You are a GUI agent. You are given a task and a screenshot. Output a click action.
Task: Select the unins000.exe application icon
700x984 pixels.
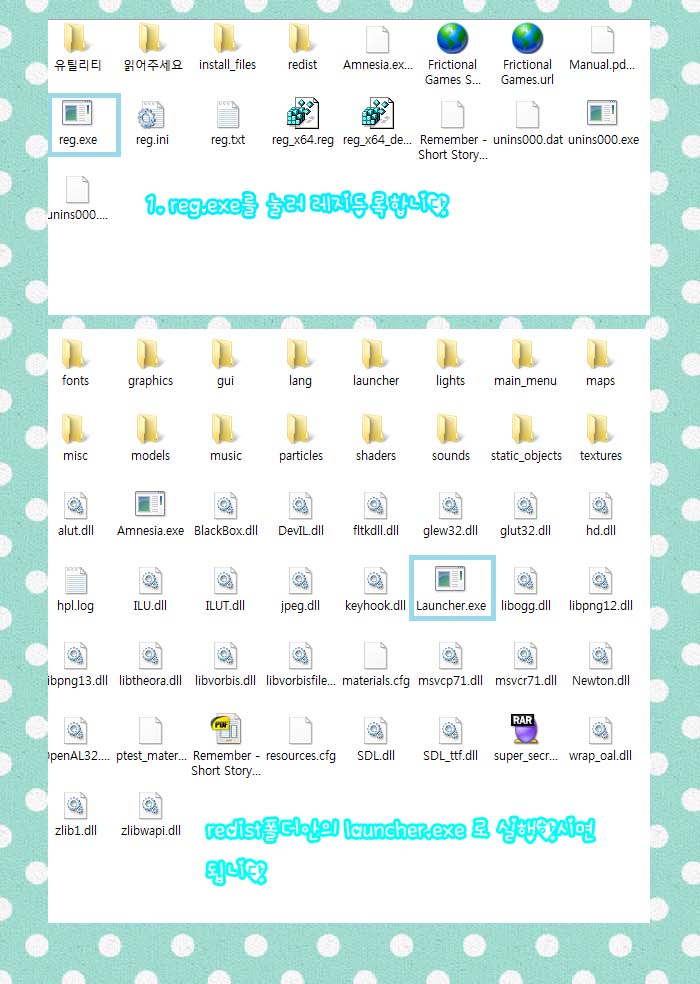(602, 114)
